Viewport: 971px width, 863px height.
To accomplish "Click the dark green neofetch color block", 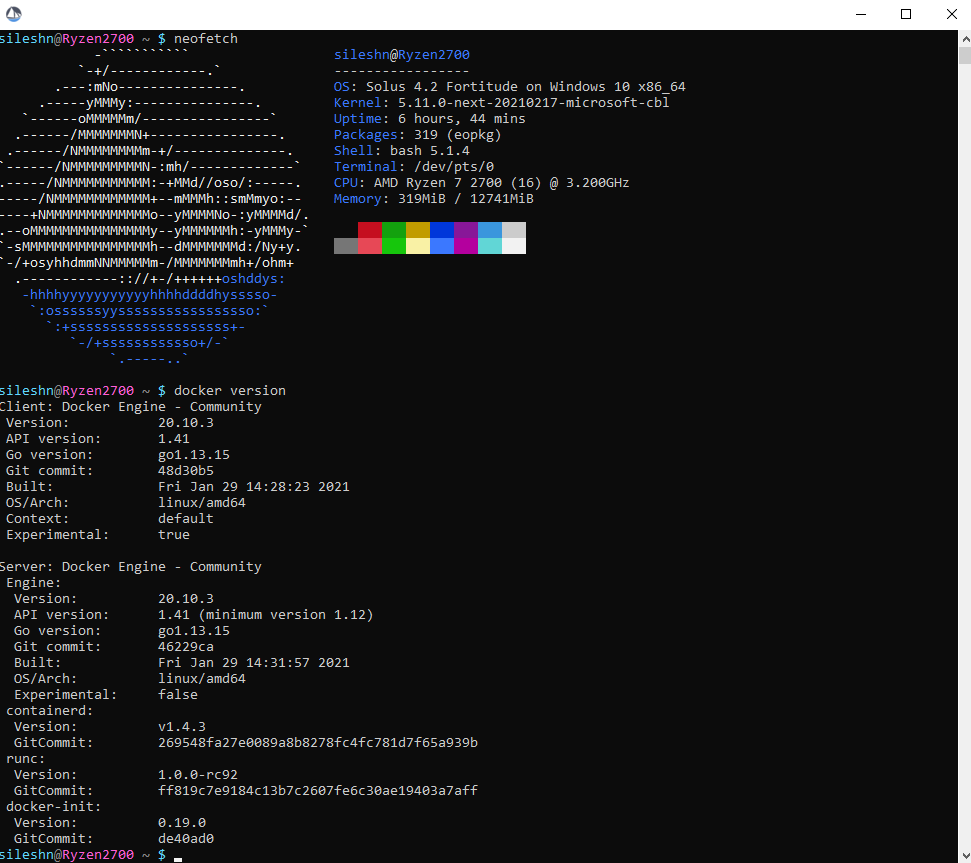I will 394,230.
